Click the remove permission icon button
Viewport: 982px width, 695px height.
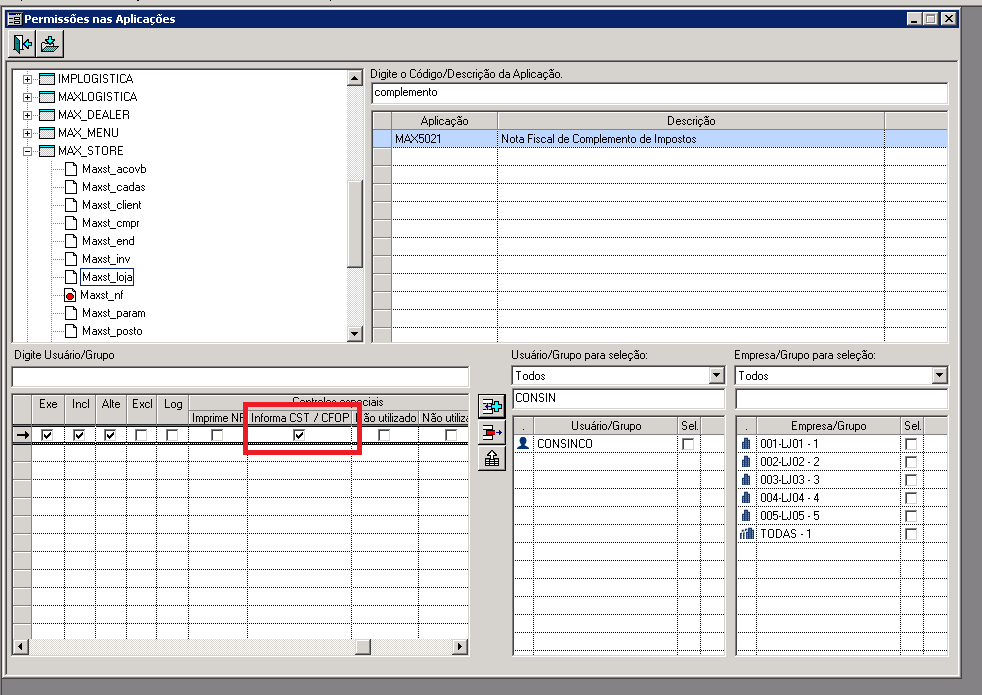tap(492, 432)
